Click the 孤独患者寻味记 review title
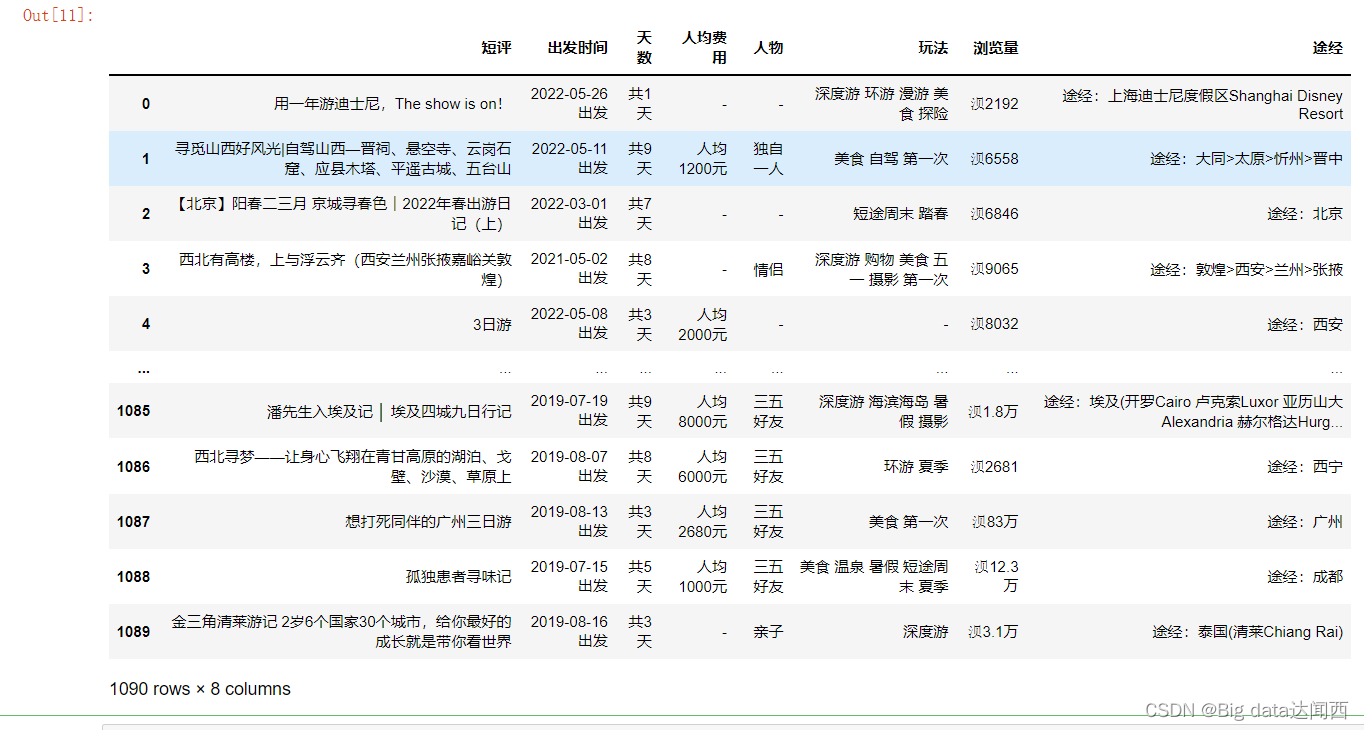Screen dimensions: 1364x730 pyautogui.click(x=458, y=577)
